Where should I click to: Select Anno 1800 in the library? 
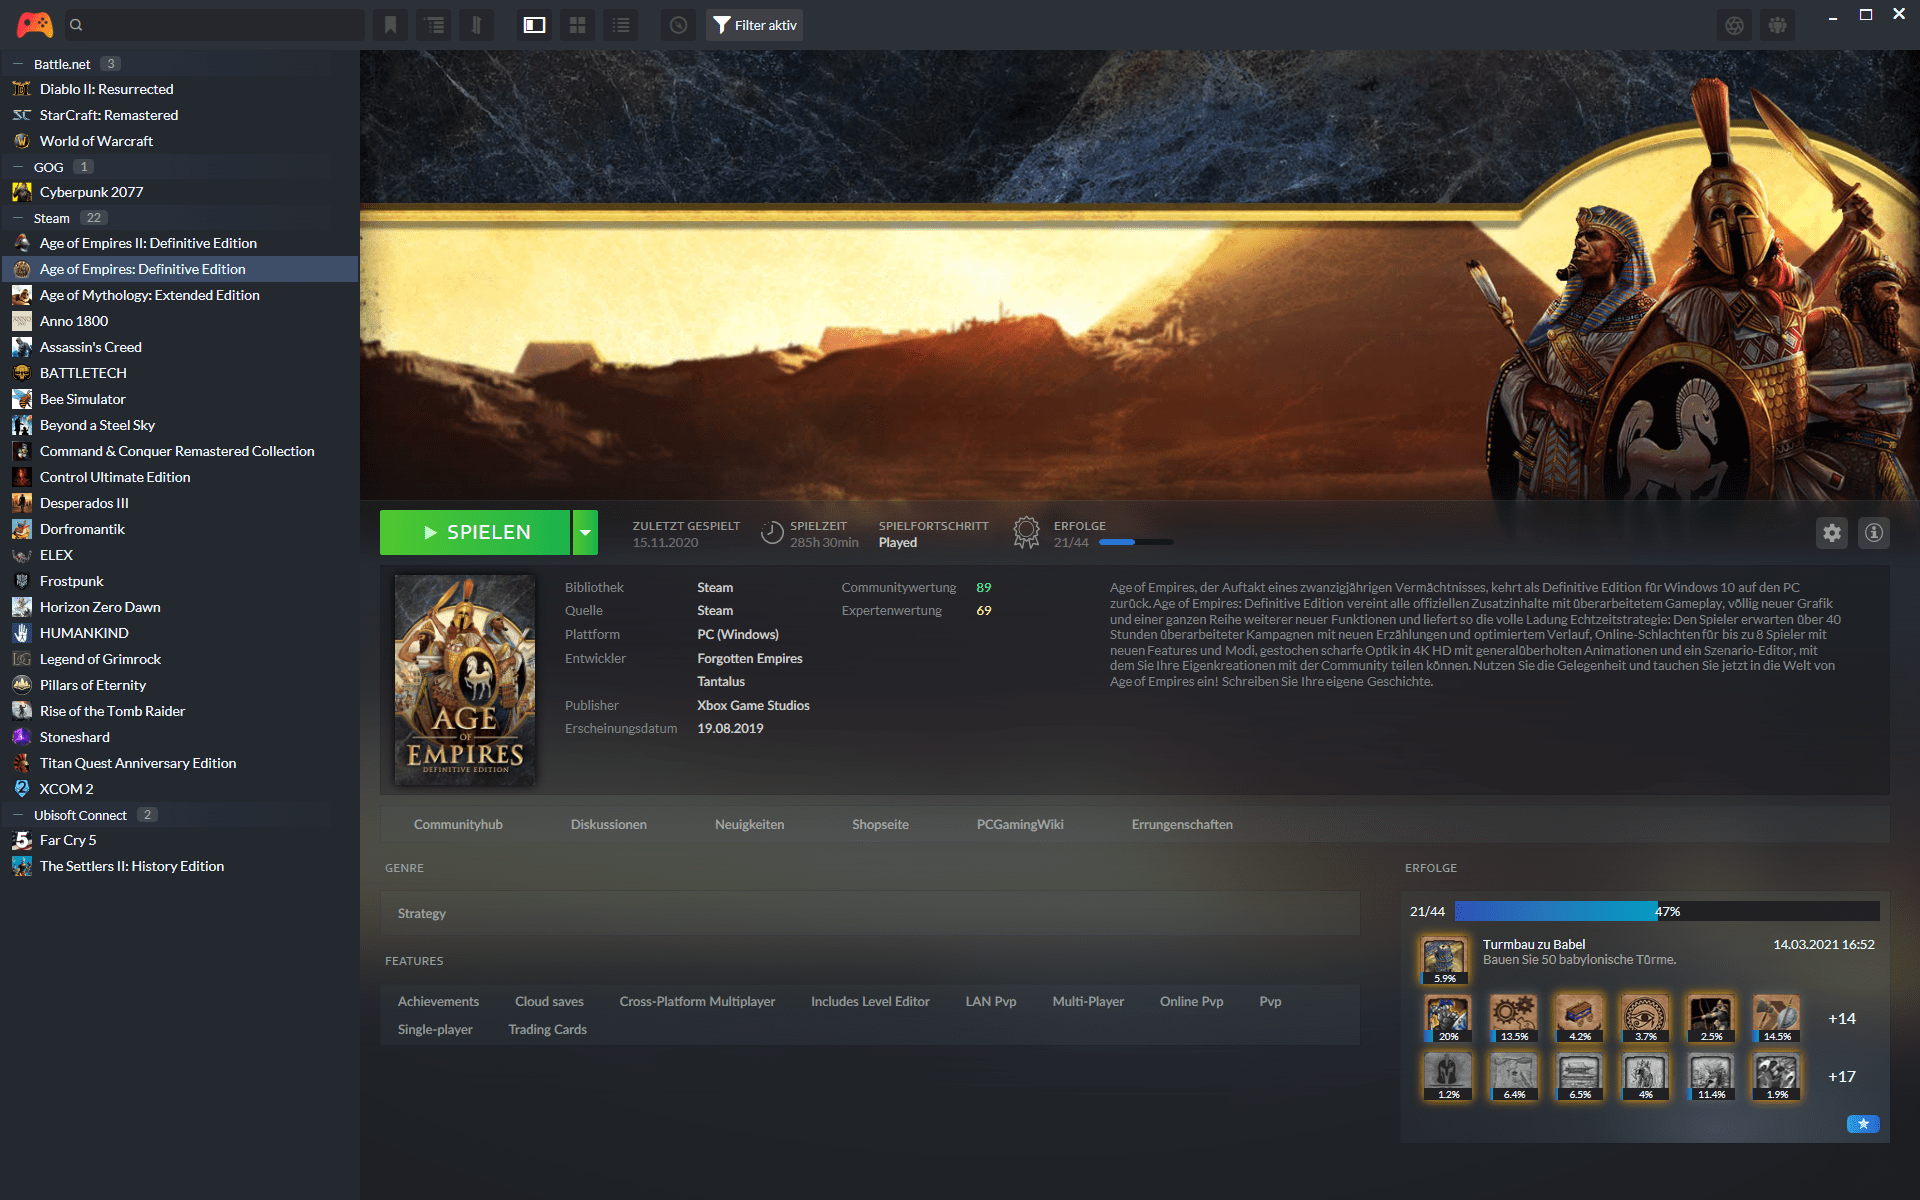[x=180, y=321]
